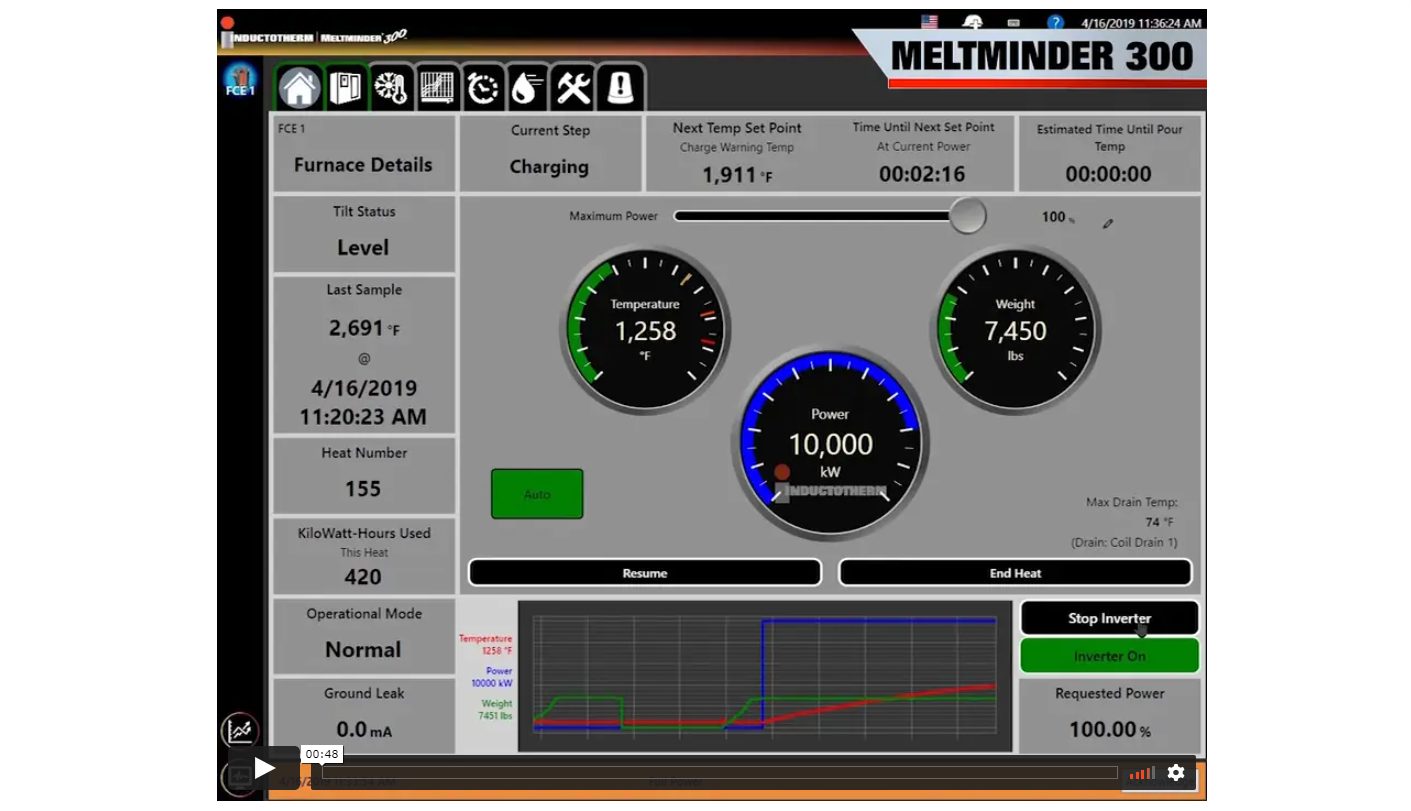Open the furnace cabinet tab icon
The width and height of the screenshot is (1411, 811).
pyautogui.click(x=345, y=88)
